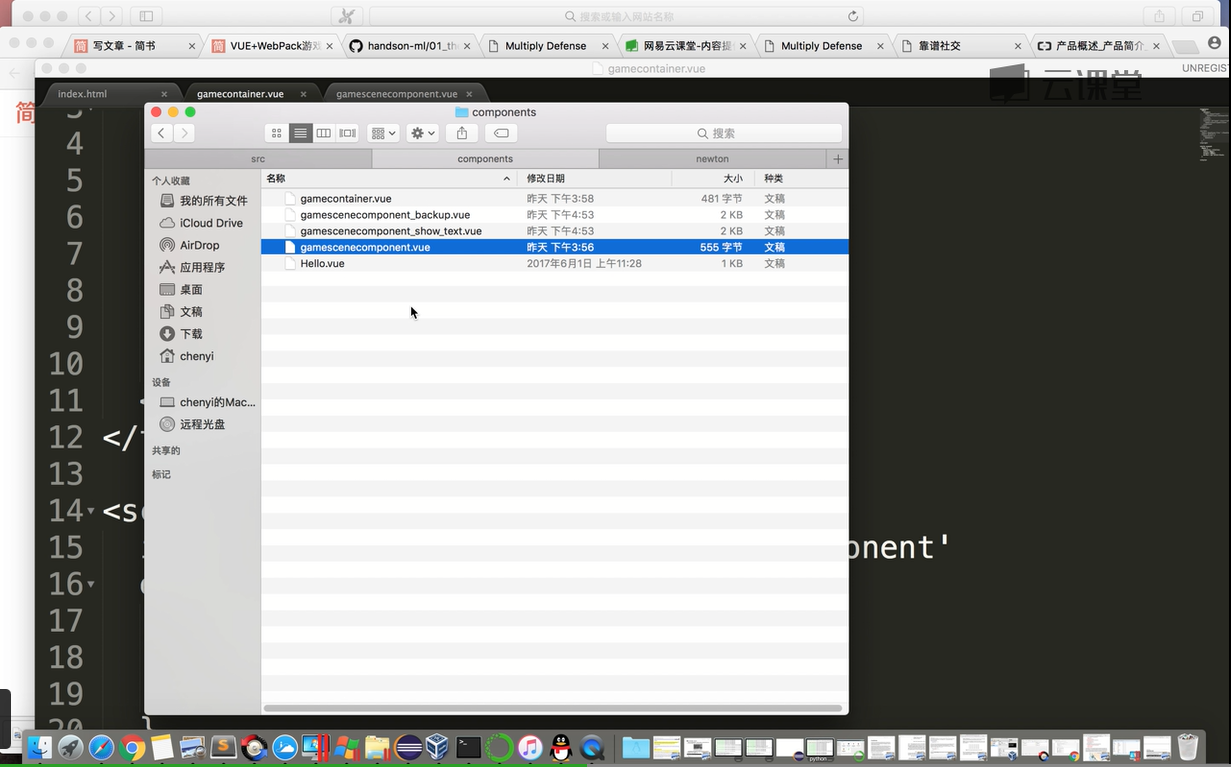Sort files by 种类 column header
1231x767 pixels.
[x=803, y=179]
